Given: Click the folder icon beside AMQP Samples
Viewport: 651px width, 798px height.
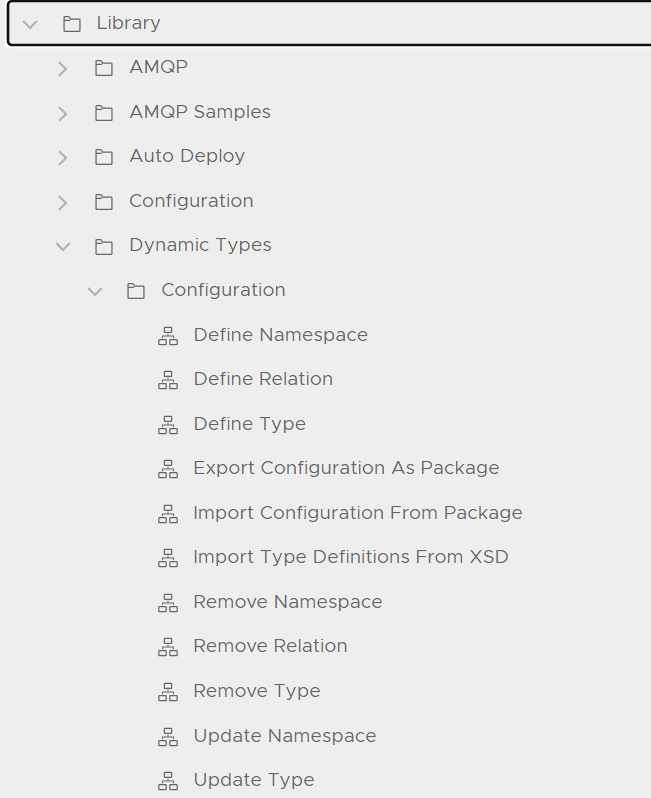Looking at the screenshot, I should [x=104, y=113].
